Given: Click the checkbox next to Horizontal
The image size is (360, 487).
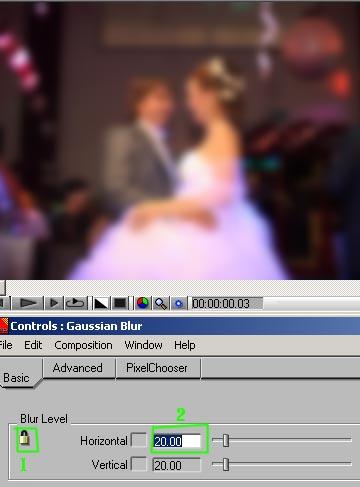Looking at the screenshot, I should click(139, 440).
